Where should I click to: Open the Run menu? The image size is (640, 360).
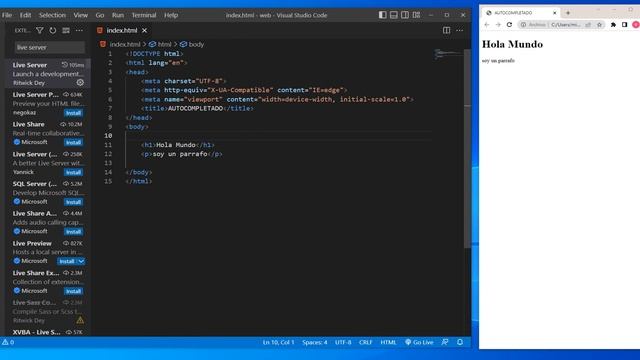click(118, 15)
